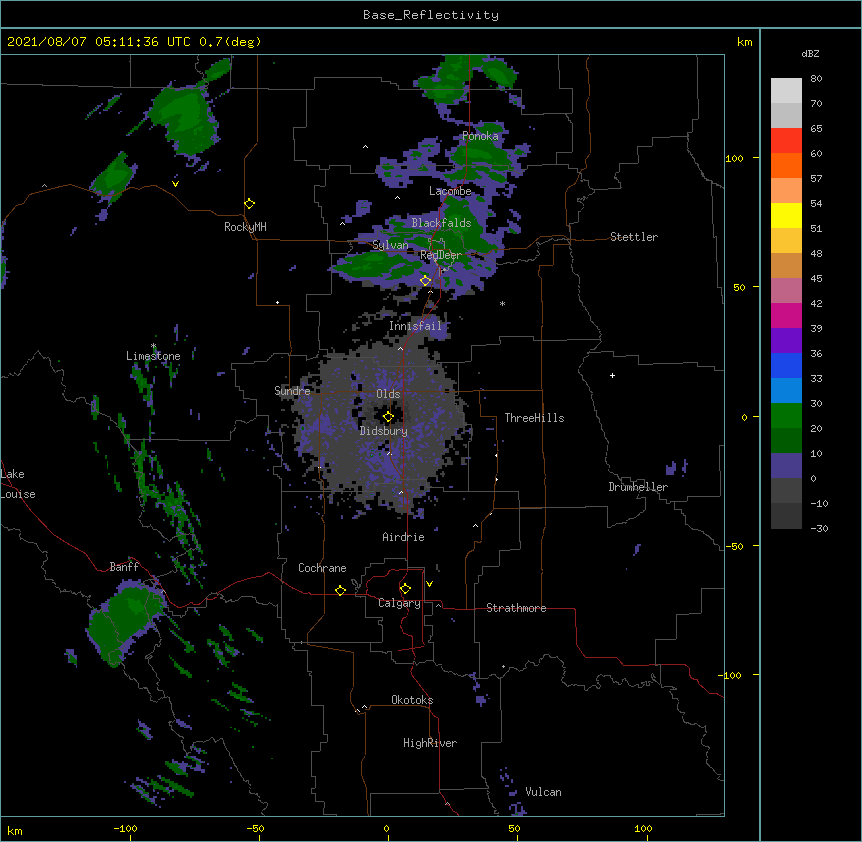Click the -50 tick on the bottom axis
The image size is (862, 842).
pos(255,828)
